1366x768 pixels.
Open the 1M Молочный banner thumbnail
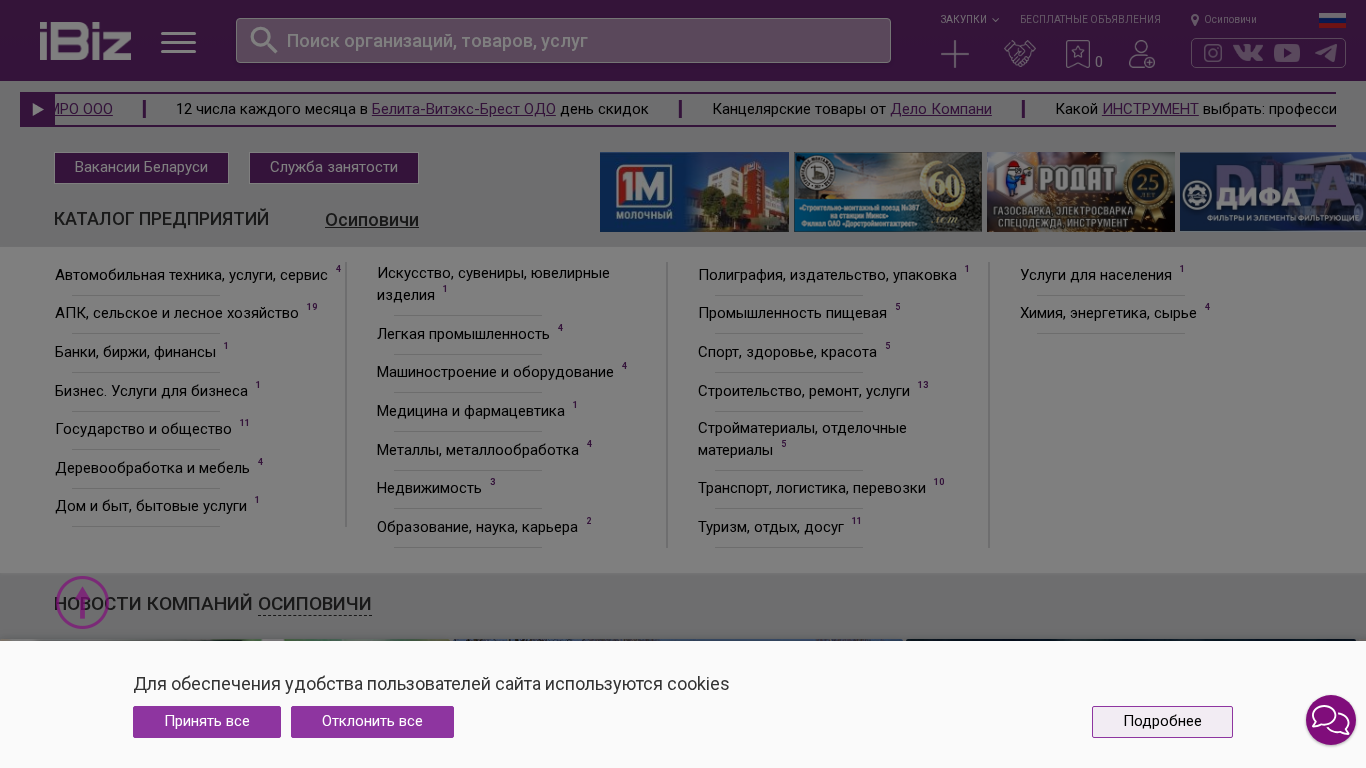694,192
